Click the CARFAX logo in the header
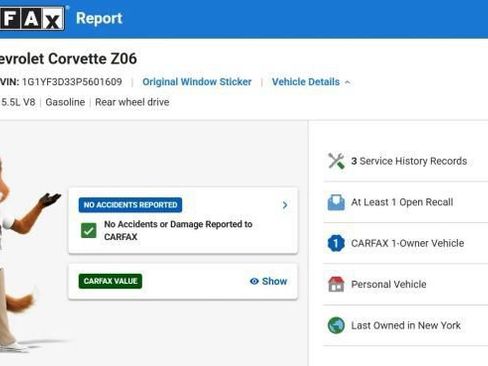488x366 pixels. [x=32, y=19]
